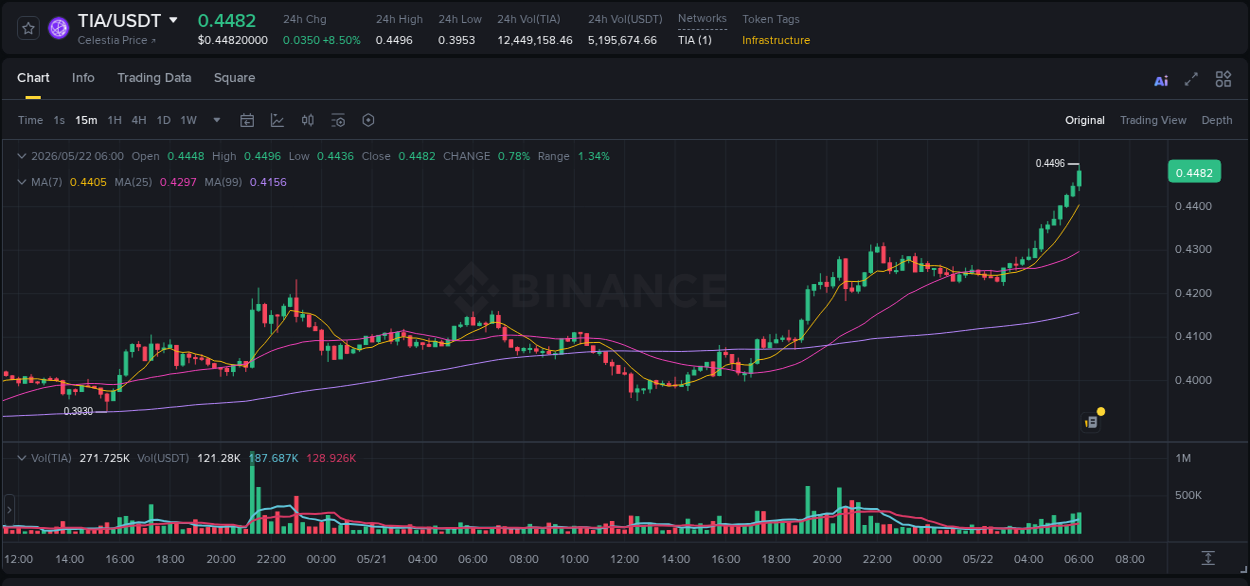Click the MA(25) indicator label
The image size is (1250, 586).
[133, 182]
